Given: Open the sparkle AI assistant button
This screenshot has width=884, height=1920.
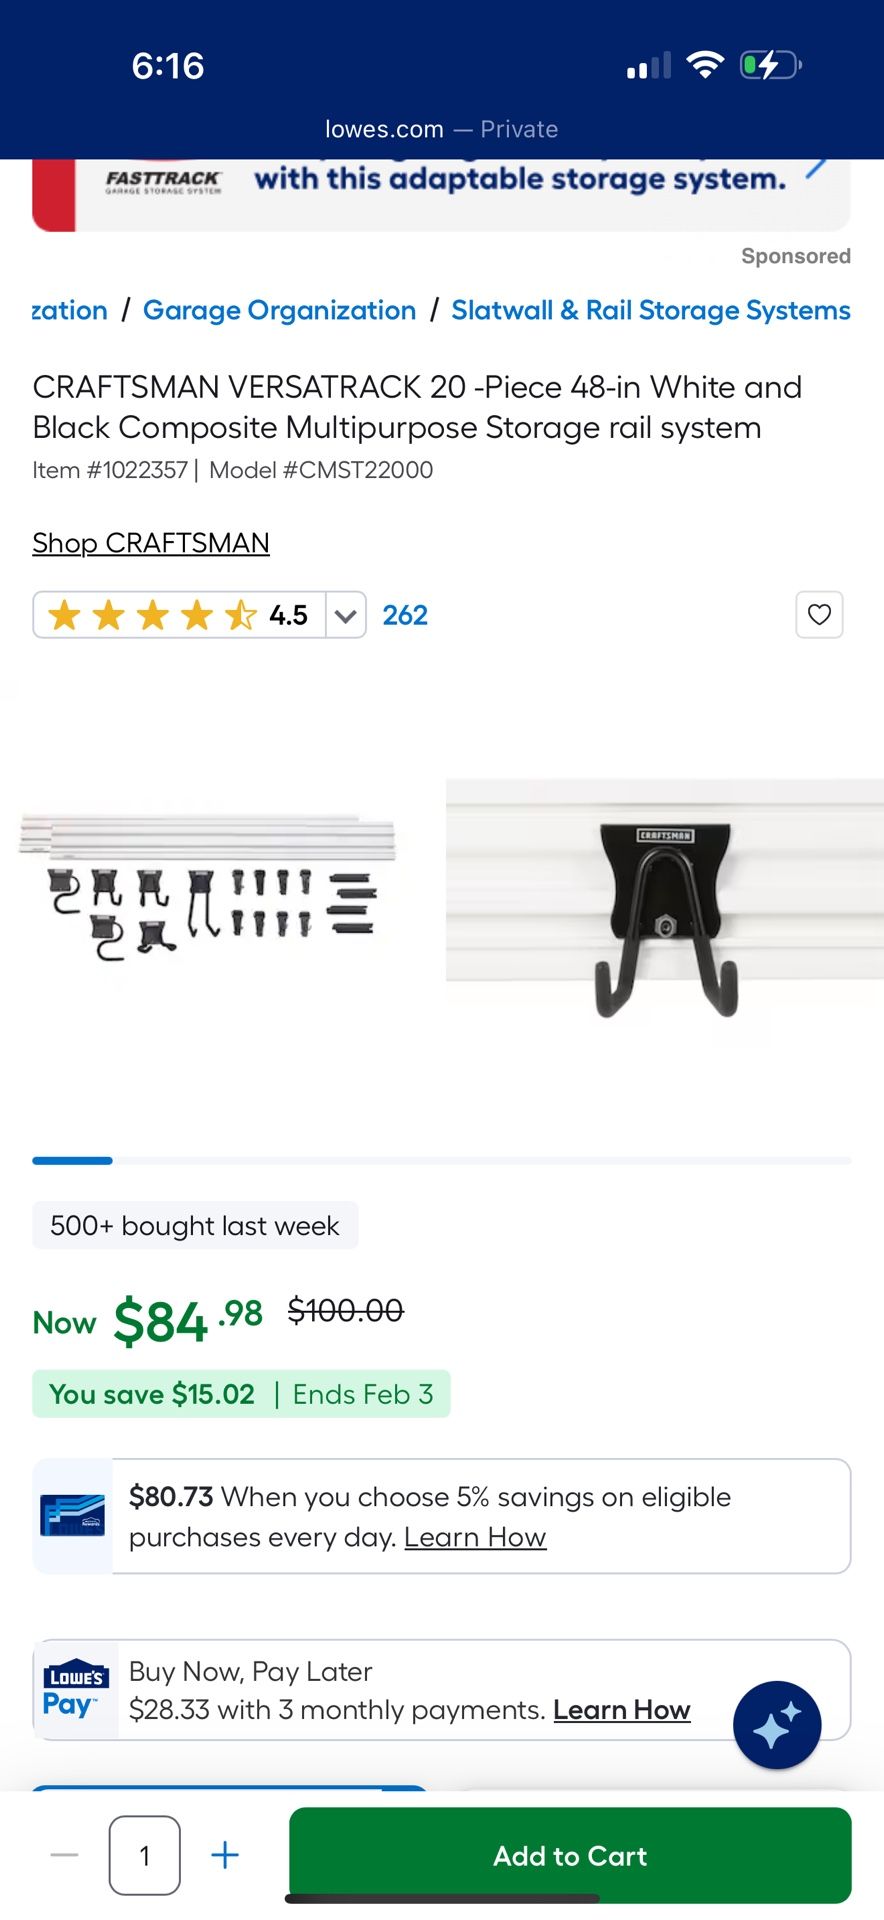Looking at the screenshot, I should pyautogui.click(x=777, y=1725).
